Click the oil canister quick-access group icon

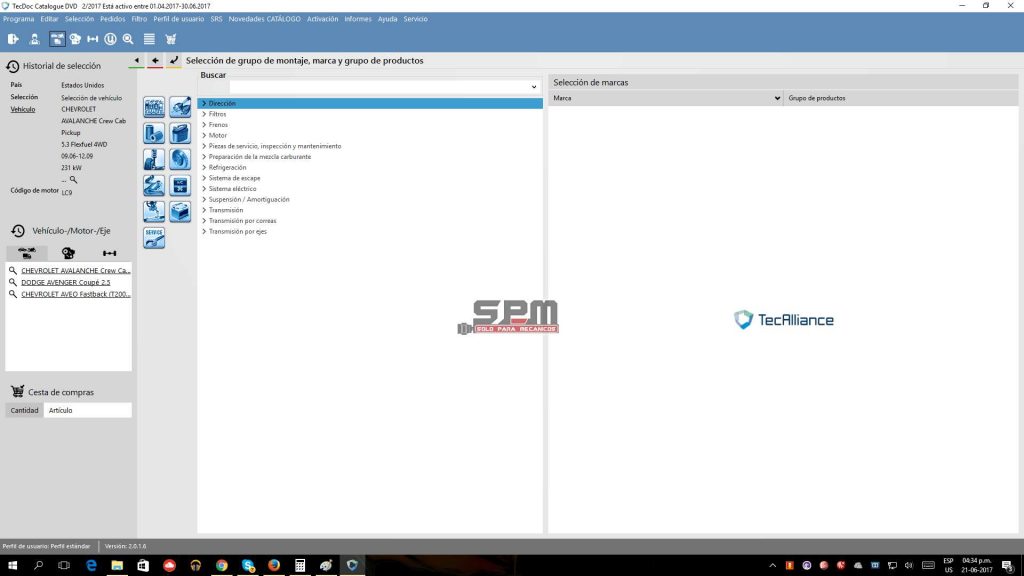180,133
